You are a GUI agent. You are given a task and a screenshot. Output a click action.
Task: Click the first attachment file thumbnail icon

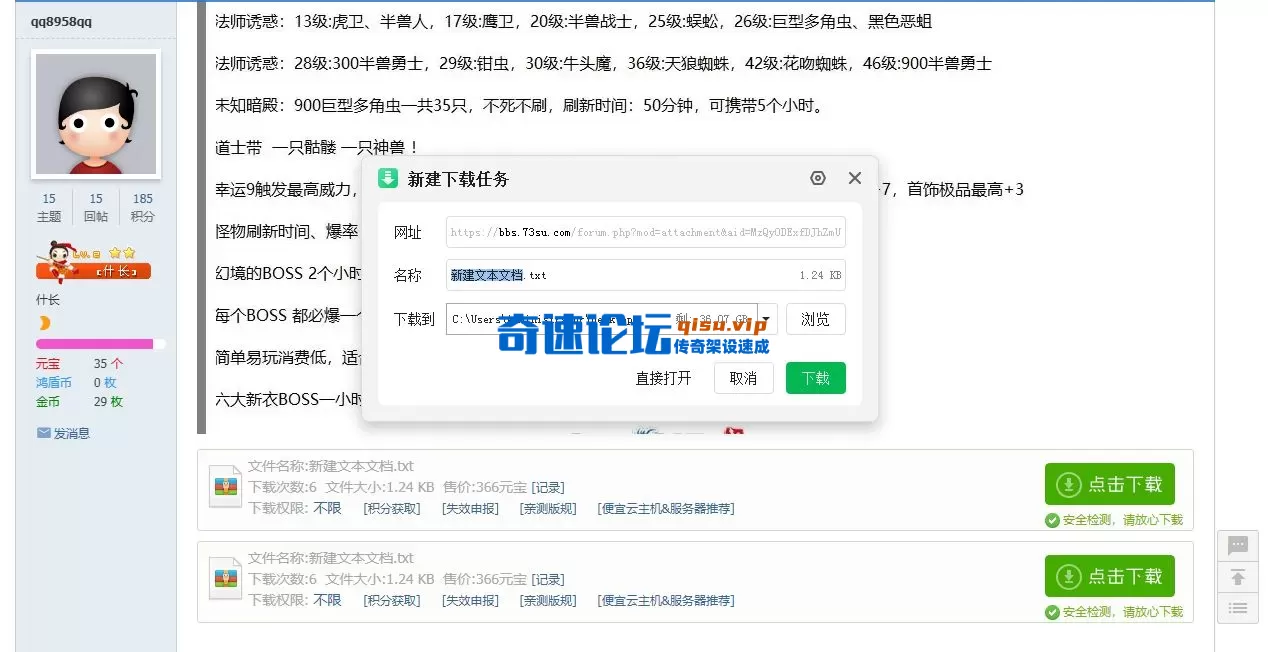[224, 487]
